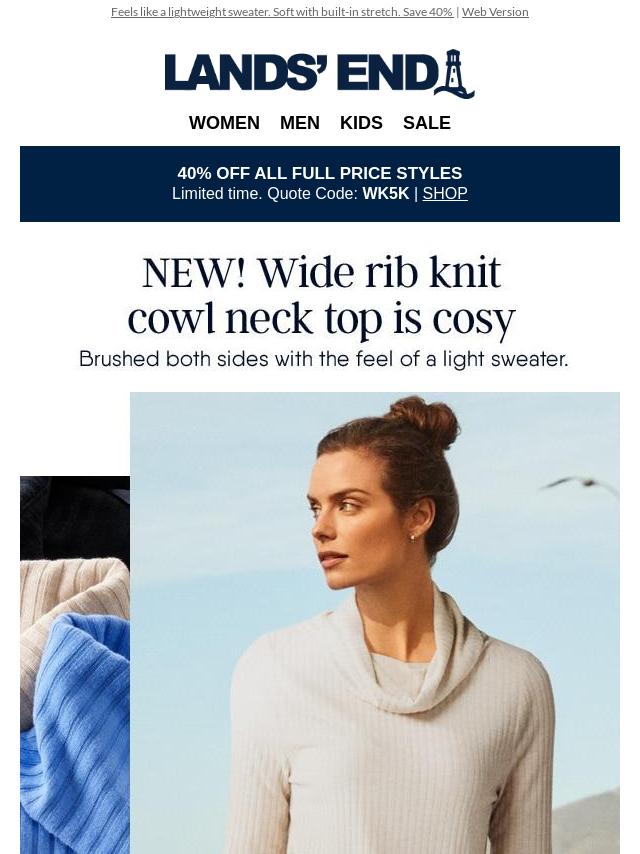Screen dimensions: 640x854
Task: Open the model in cowl neck top photo
Action: tap(375, 623)
